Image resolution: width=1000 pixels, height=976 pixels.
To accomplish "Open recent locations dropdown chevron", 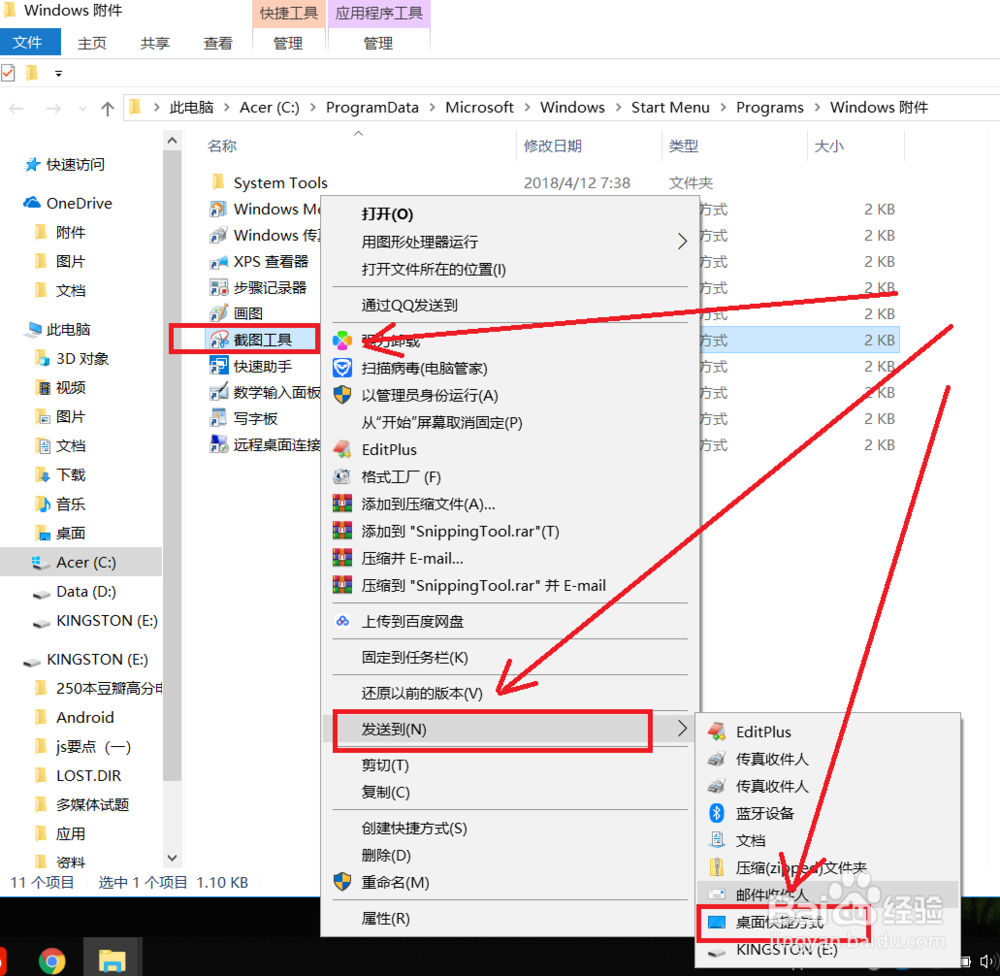I will (x=82, y=108).
